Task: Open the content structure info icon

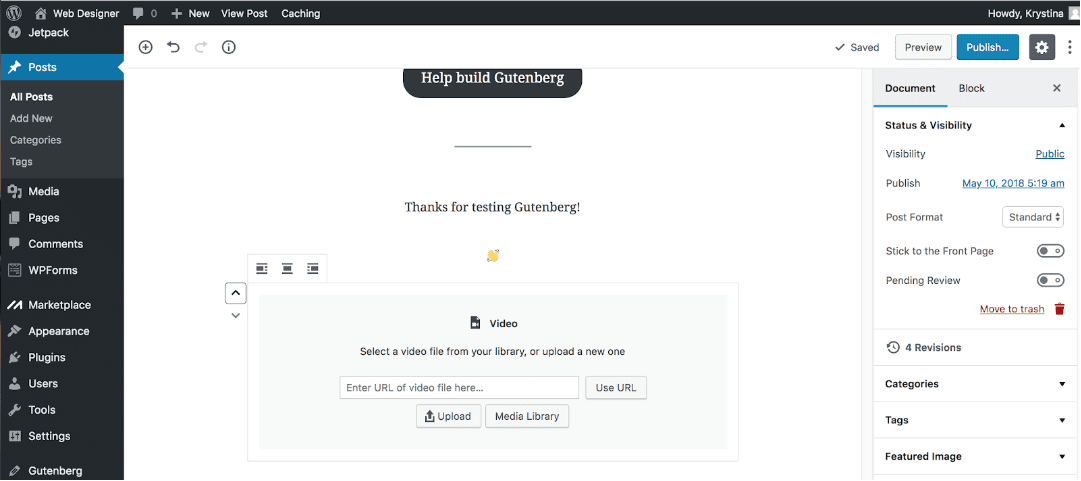Action: (x=229, y=47)
